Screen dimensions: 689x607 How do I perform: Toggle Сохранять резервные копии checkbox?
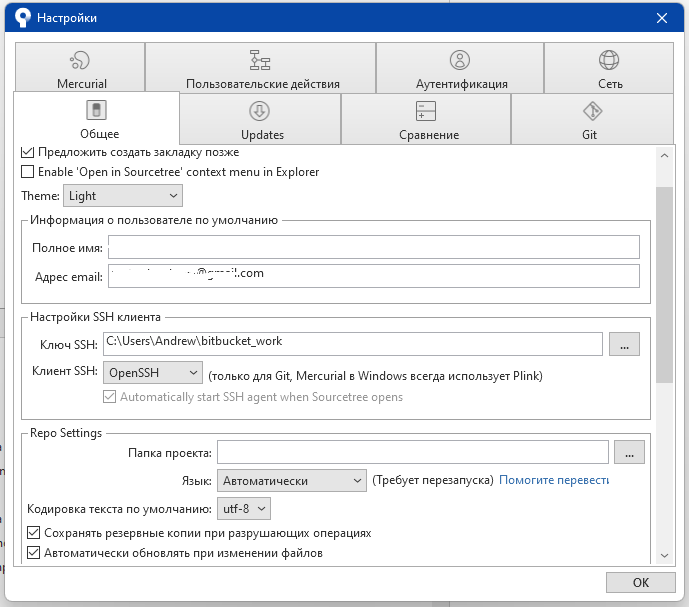[x=33, y=533]
